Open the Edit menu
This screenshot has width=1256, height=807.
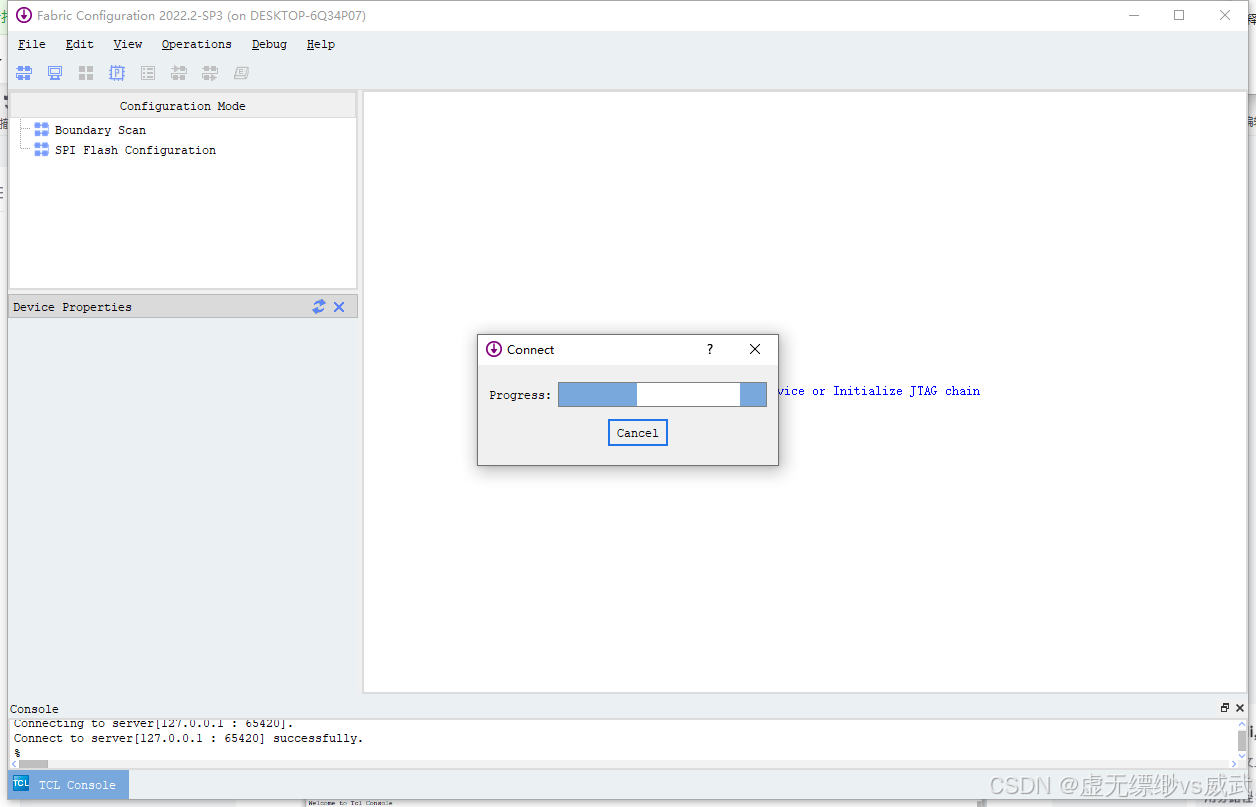[80, 44]
